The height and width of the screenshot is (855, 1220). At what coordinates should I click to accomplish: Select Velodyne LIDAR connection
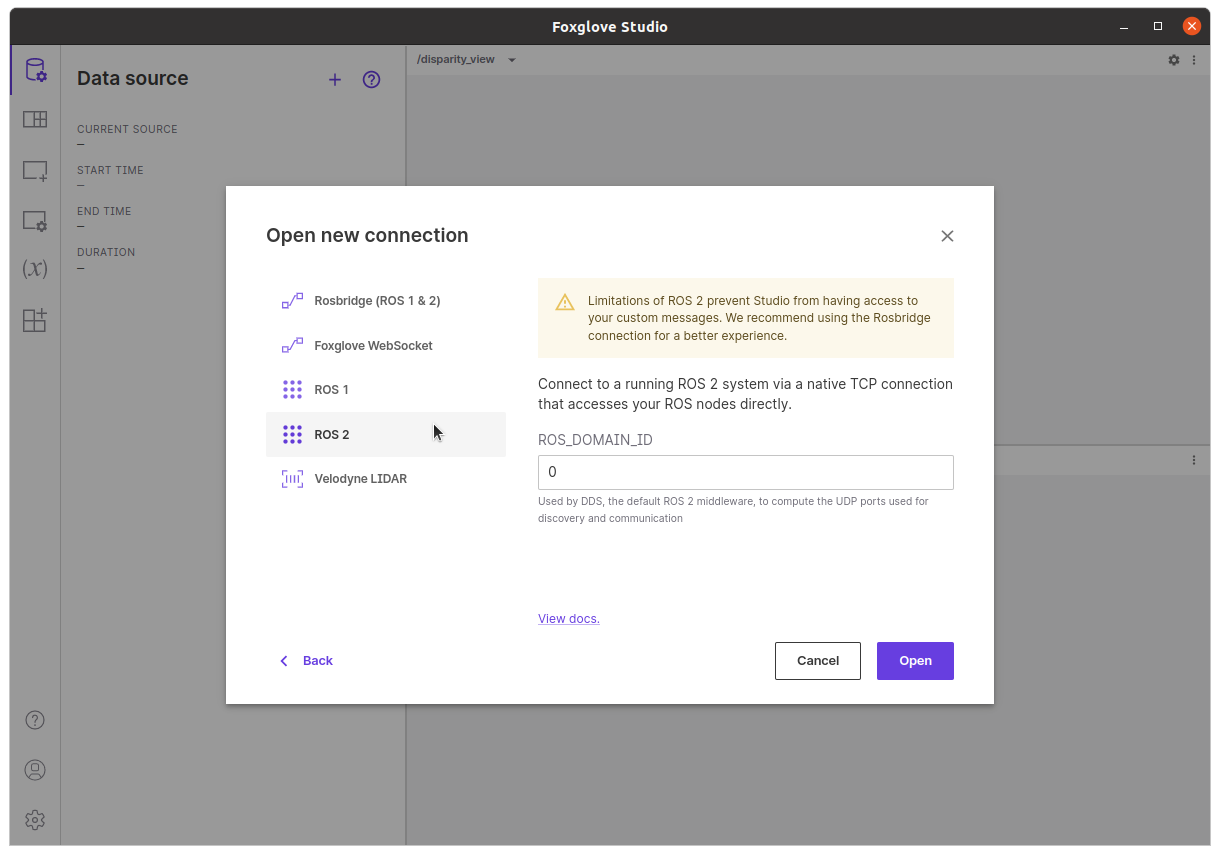coord(386,479)
